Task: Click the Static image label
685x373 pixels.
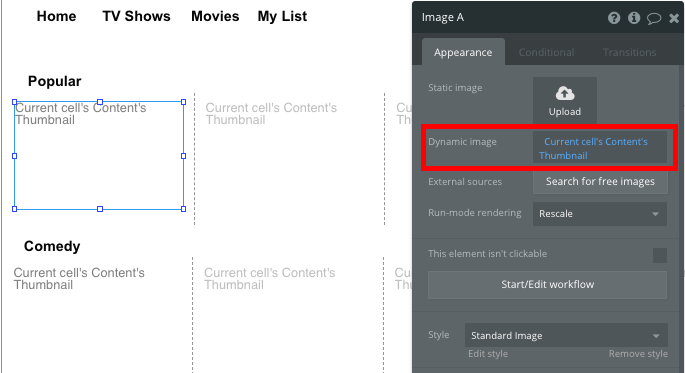Action: click(x=455, y=88)
